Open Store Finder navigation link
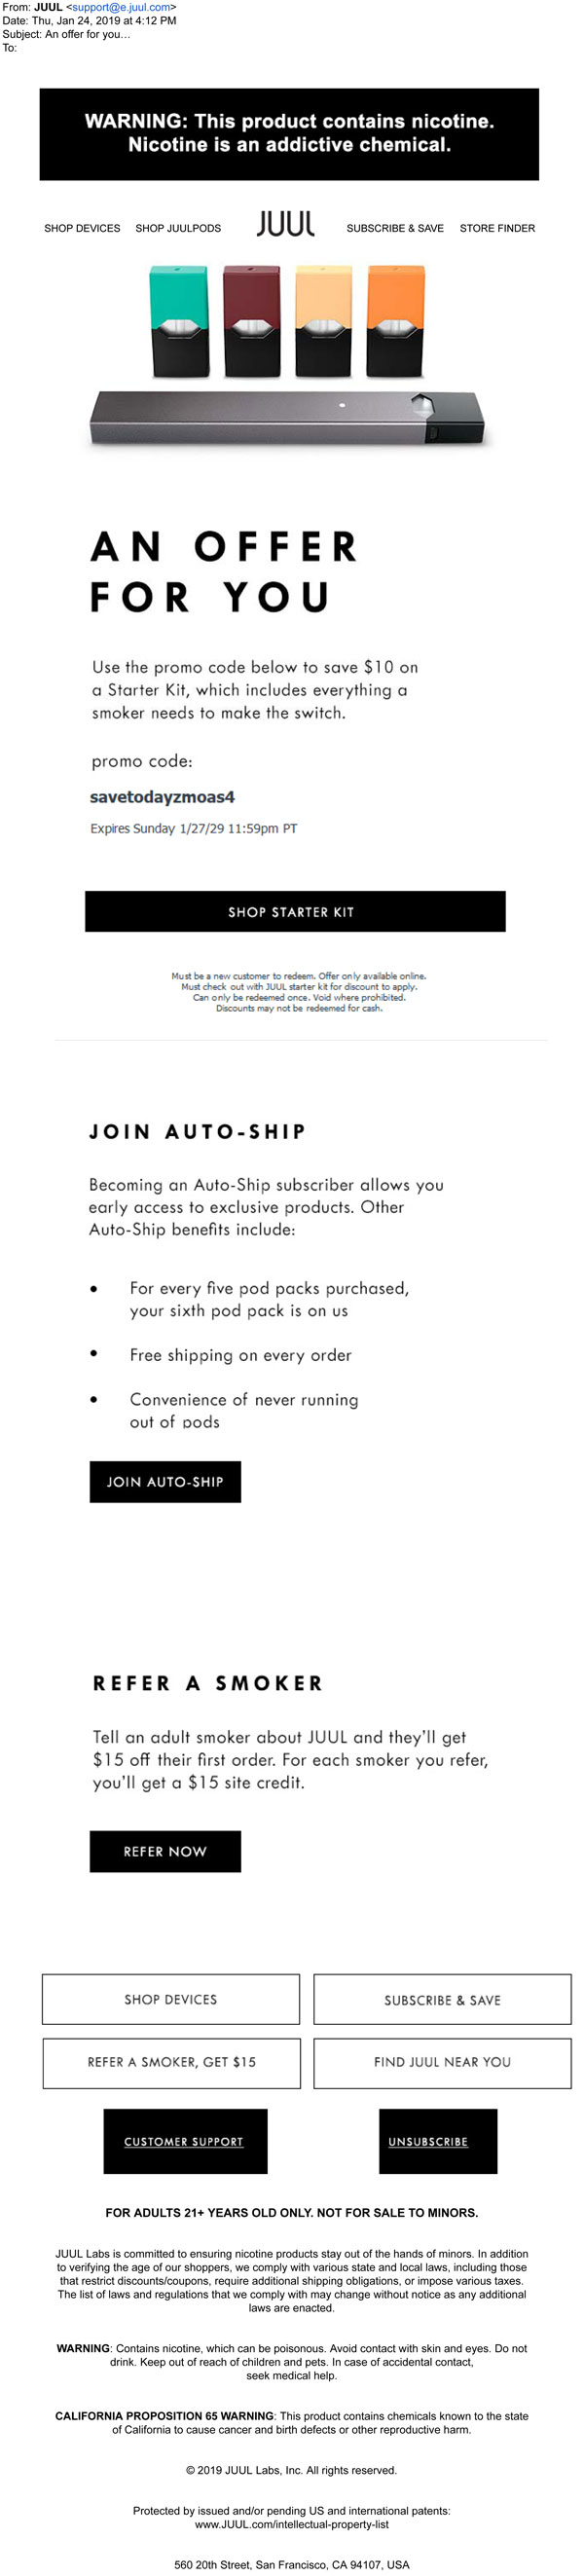 [497, 228]
